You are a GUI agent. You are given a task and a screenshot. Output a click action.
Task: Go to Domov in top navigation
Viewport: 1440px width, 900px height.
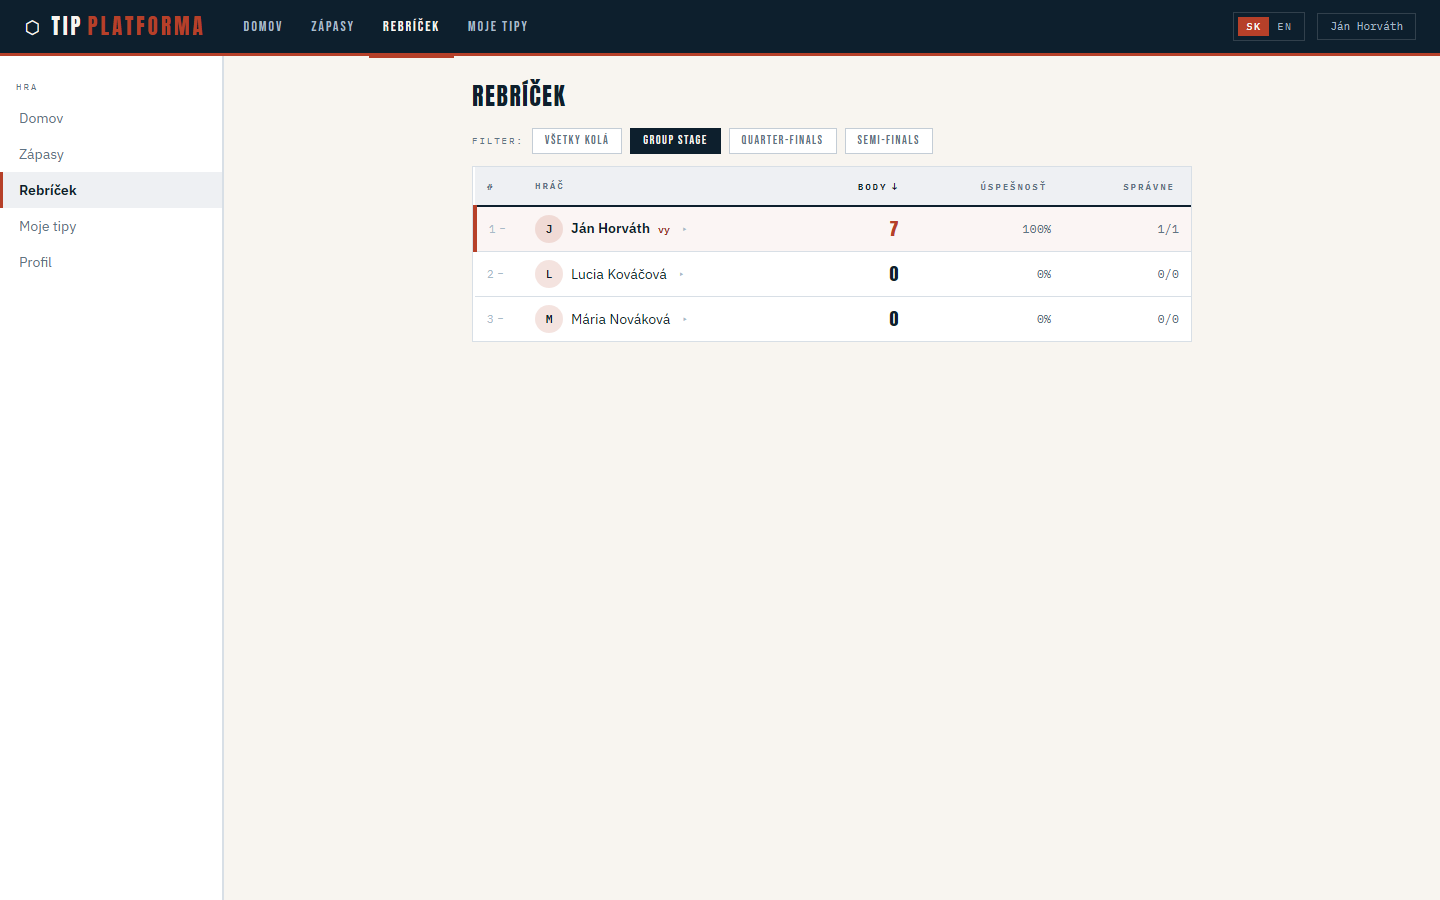(263, 27)
